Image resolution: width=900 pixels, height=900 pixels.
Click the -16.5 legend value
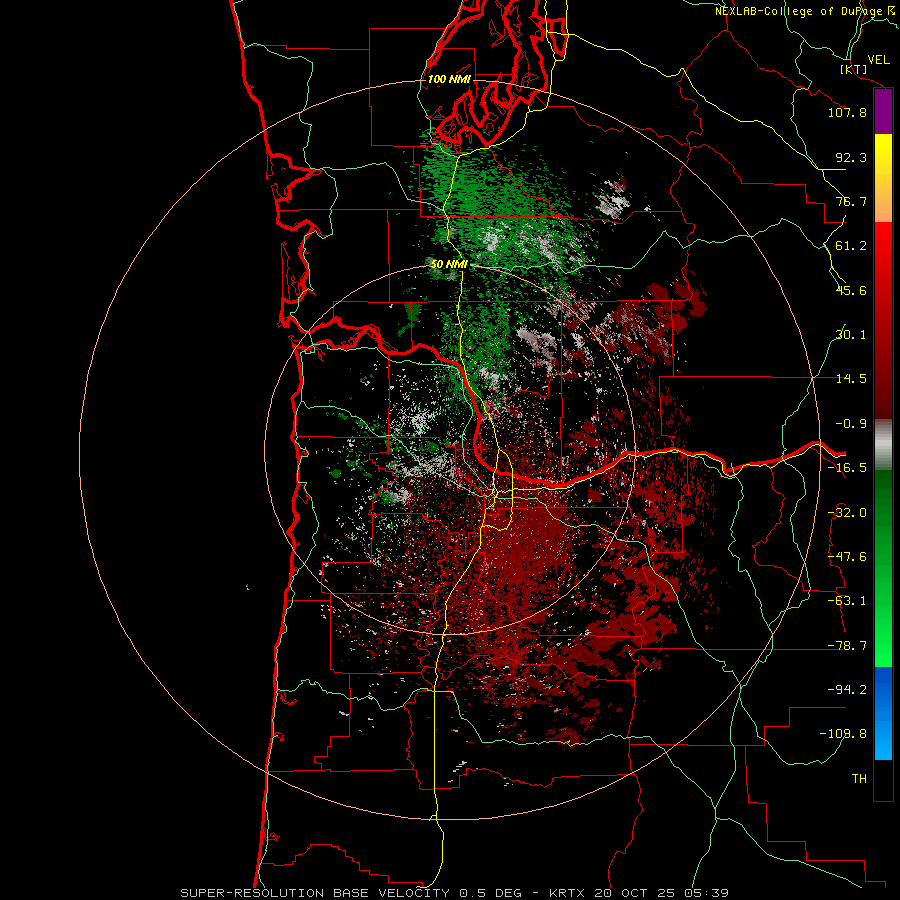[847, 468]
